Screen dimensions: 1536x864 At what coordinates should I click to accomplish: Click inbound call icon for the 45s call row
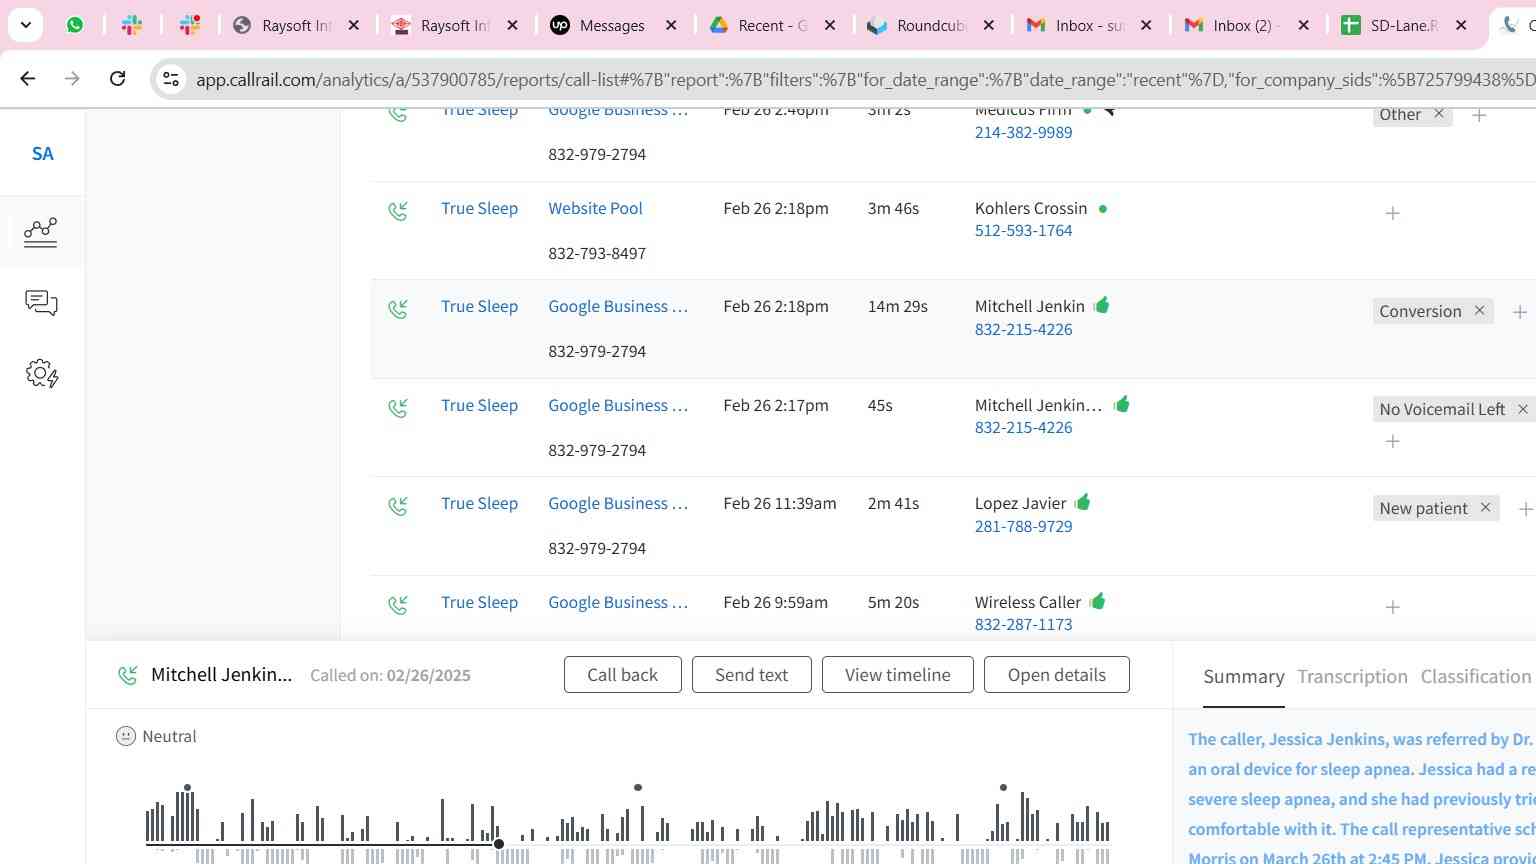(398, 408)
